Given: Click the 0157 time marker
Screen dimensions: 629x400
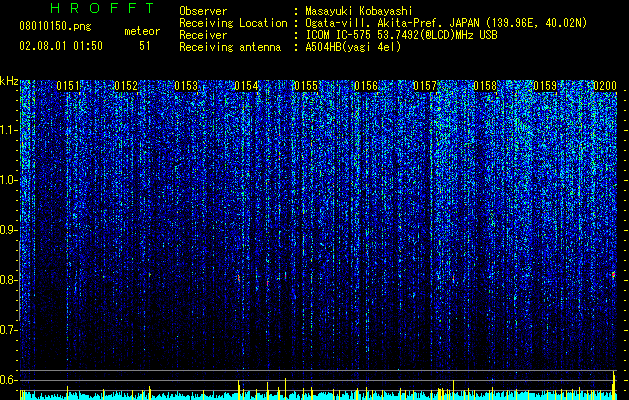Looking at the screenshot, I should pos(425,86).
